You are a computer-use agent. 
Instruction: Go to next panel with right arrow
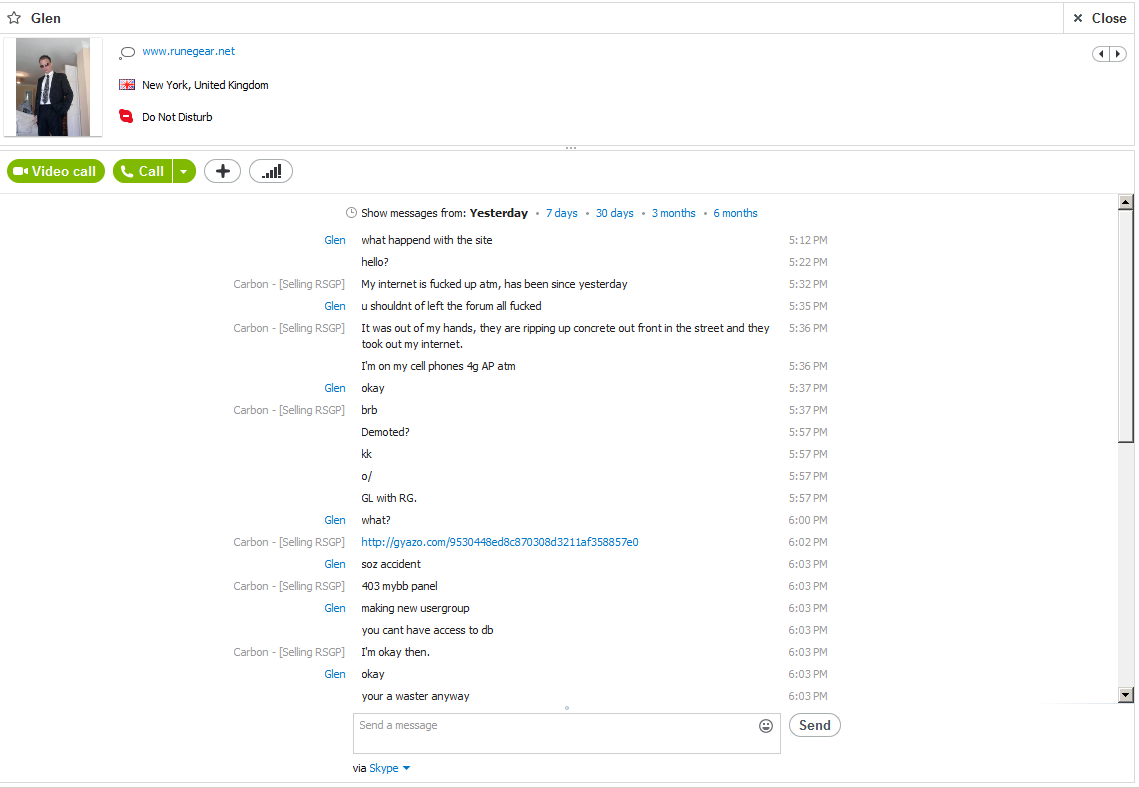(x=1119, y=54)
